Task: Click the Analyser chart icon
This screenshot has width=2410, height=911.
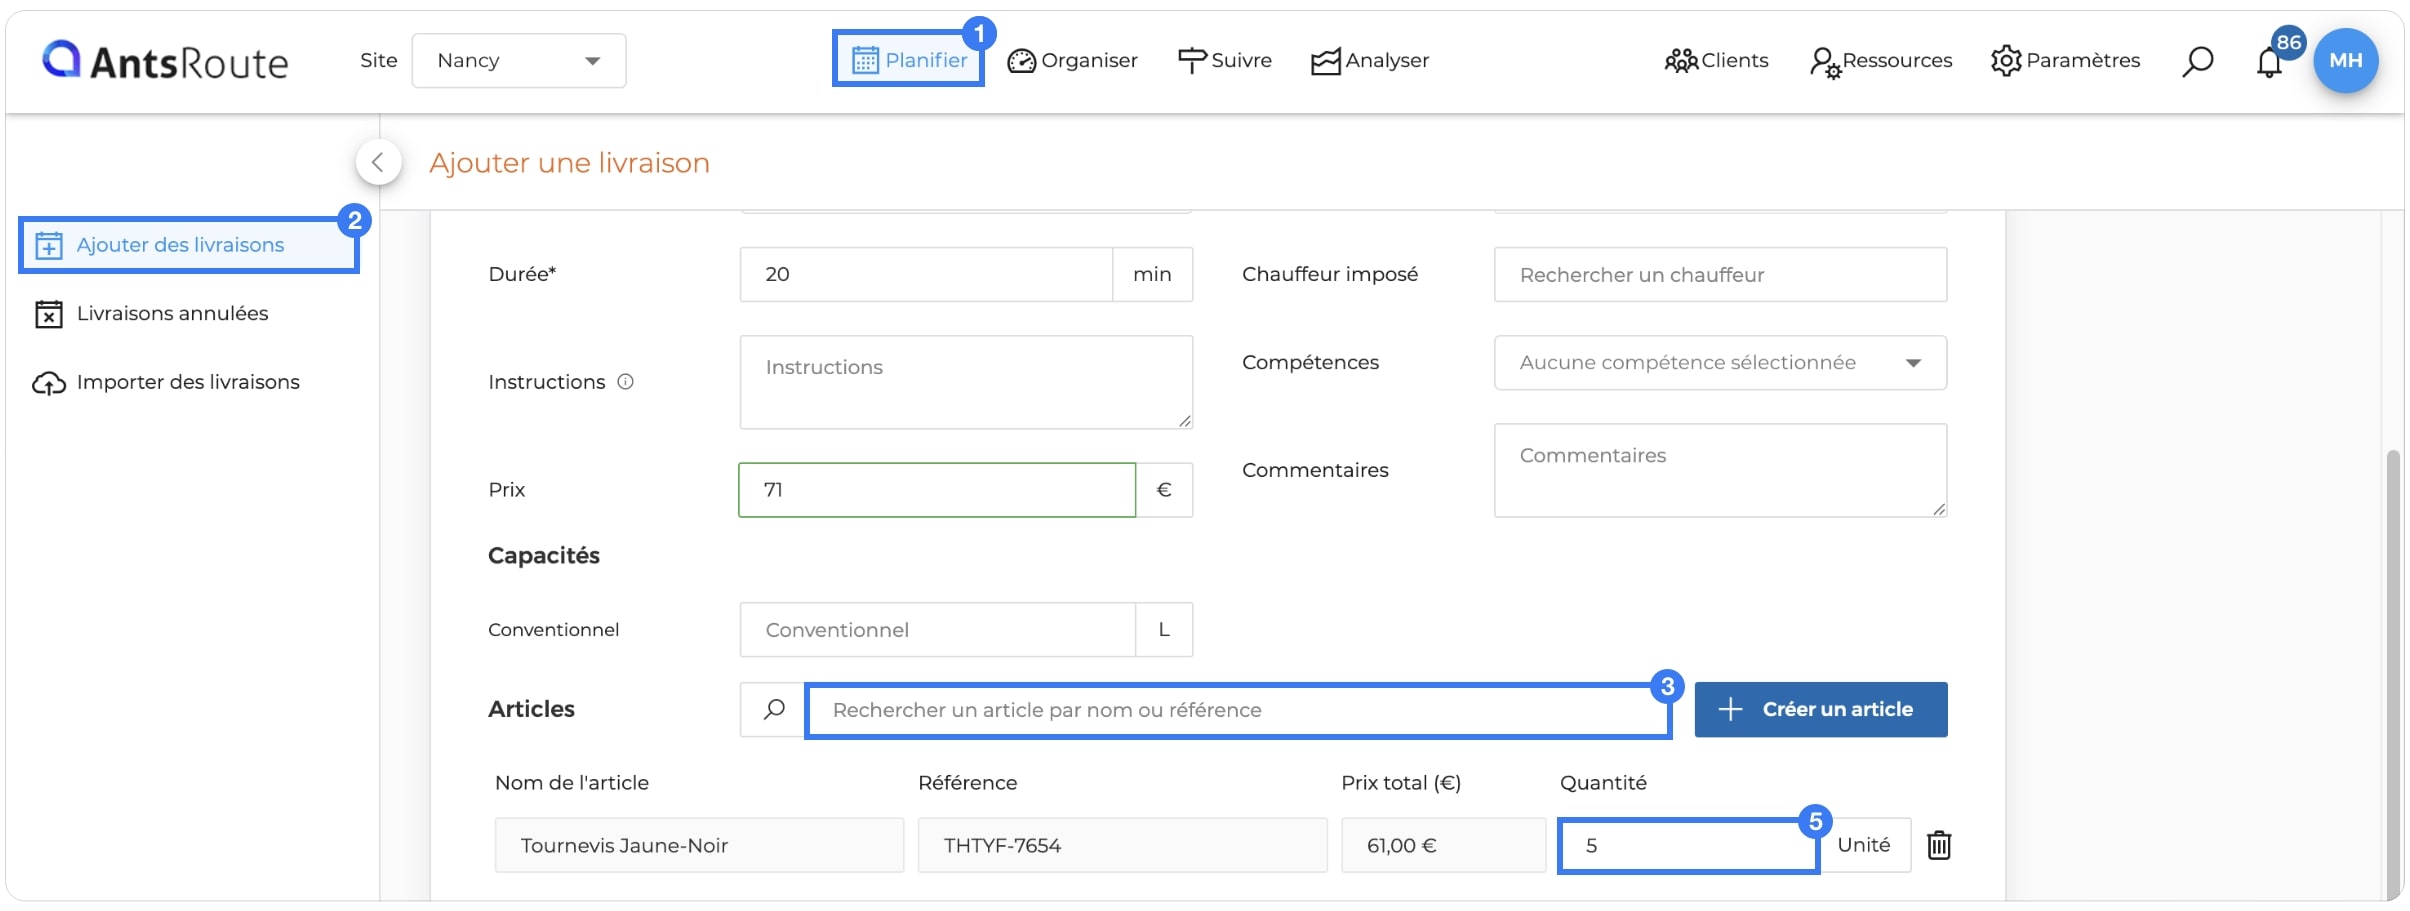Action: [1326, 61]
